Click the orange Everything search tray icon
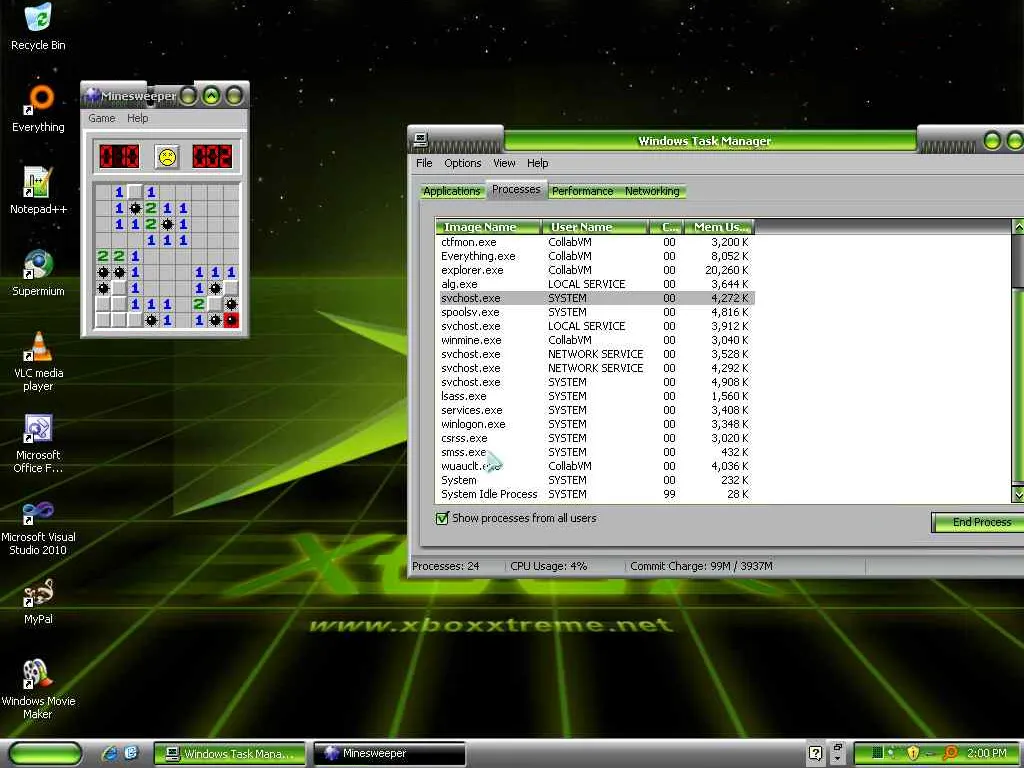Image resolution: width=1024 pixels, height=768 pixels. [x=951, y=752]
